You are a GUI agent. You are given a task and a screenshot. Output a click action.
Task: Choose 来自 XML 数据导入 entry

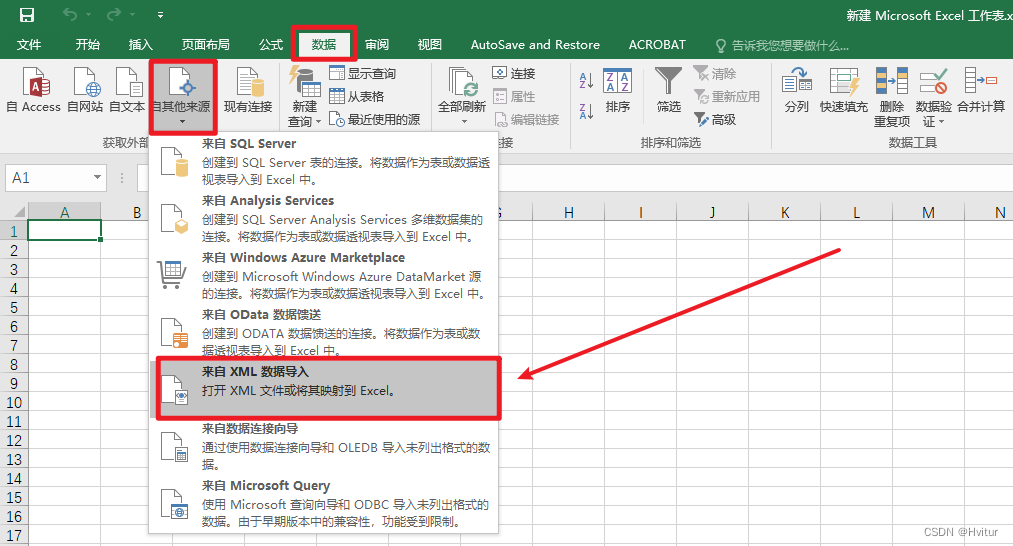328,389
